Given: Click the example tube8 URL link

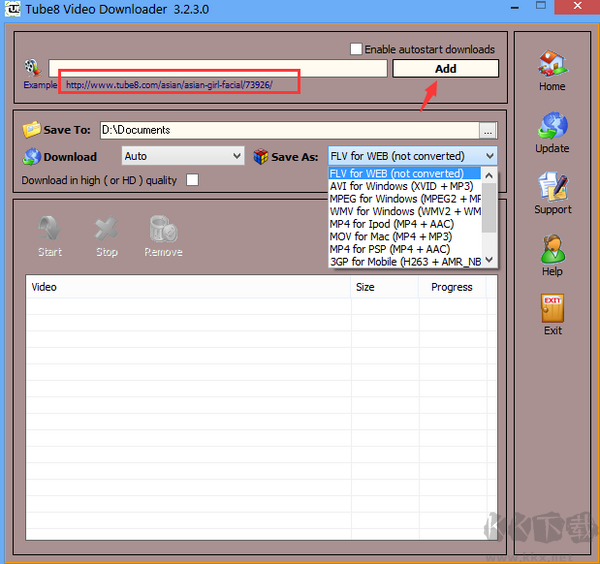Looking at the screenshot, I should point(169,85).
